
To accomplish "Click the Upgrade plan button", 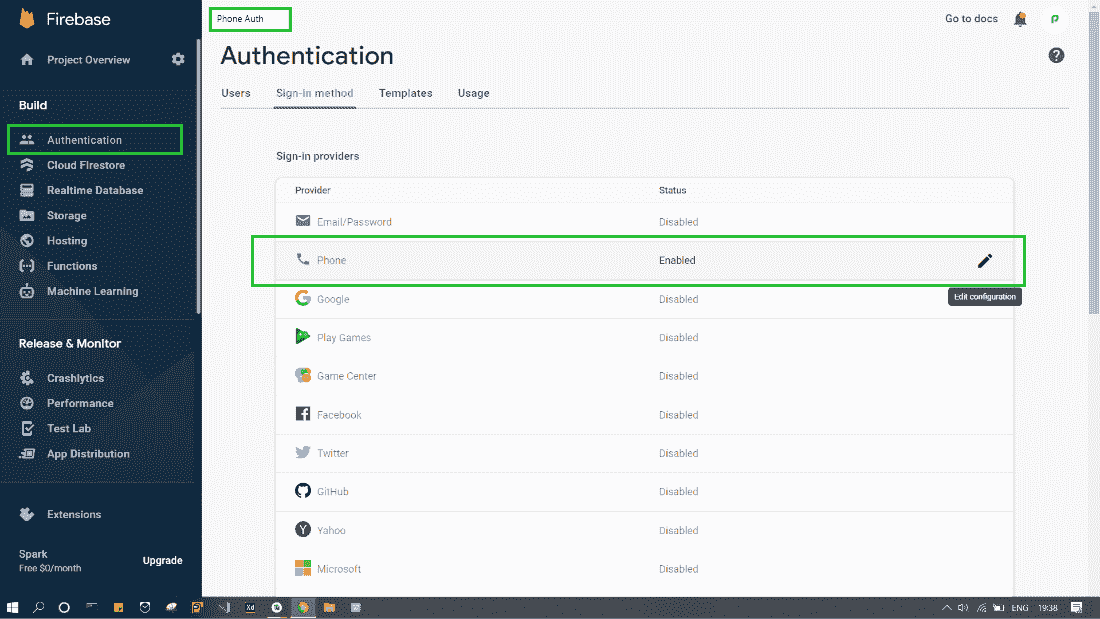I will pyautogui.click(x=162, y=561).
